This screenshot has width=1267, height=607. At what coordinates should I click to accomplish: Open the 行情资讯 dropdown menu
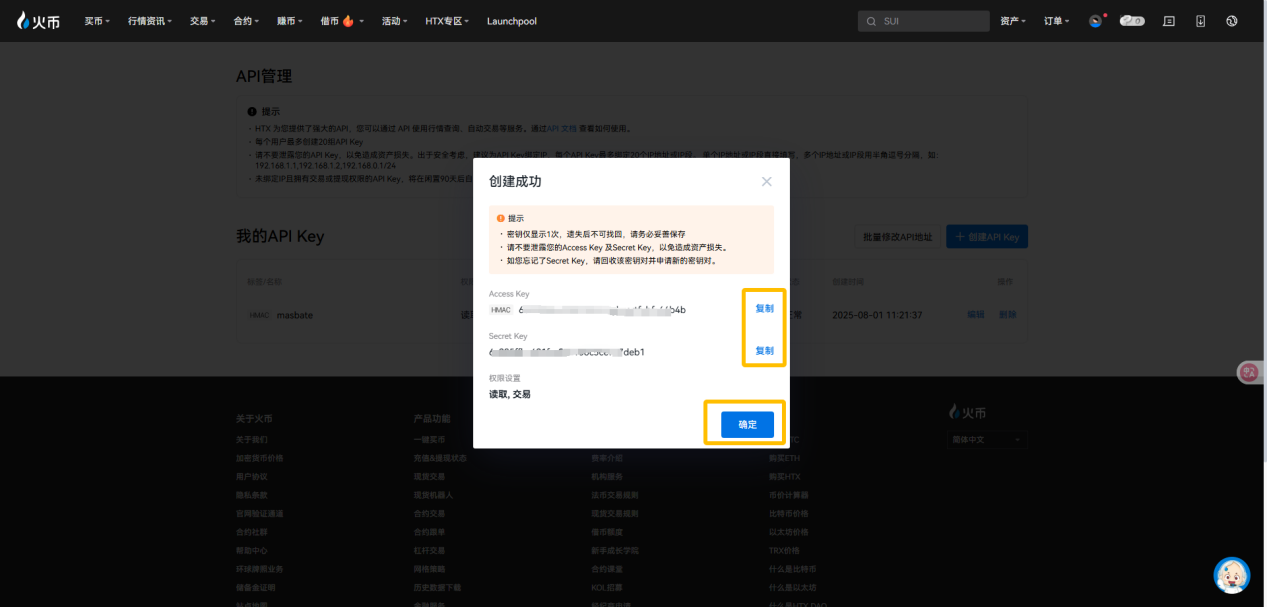pyautogui.click(x=150, y=21)
